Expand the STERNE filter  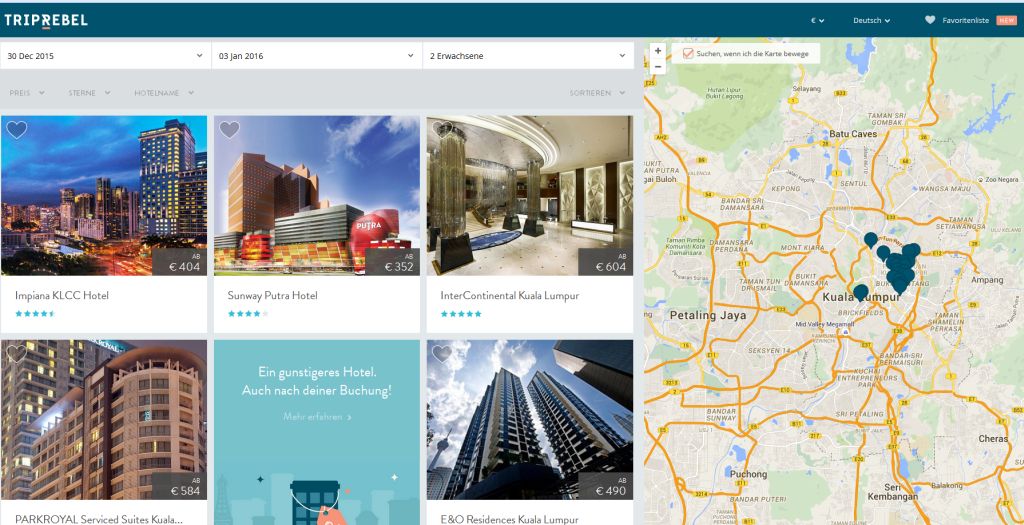pyautogui.click(x=89, y=93)
